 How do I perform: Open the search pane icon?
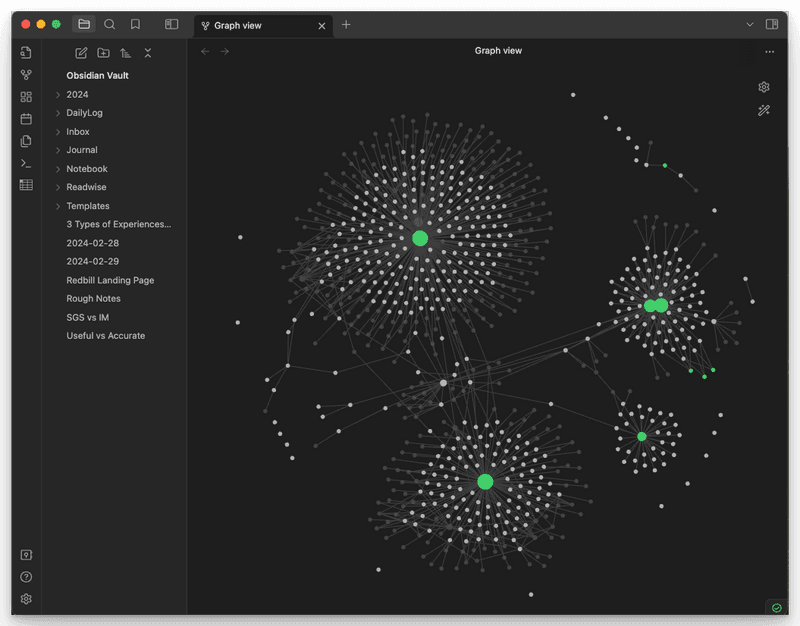coord(110,24)
